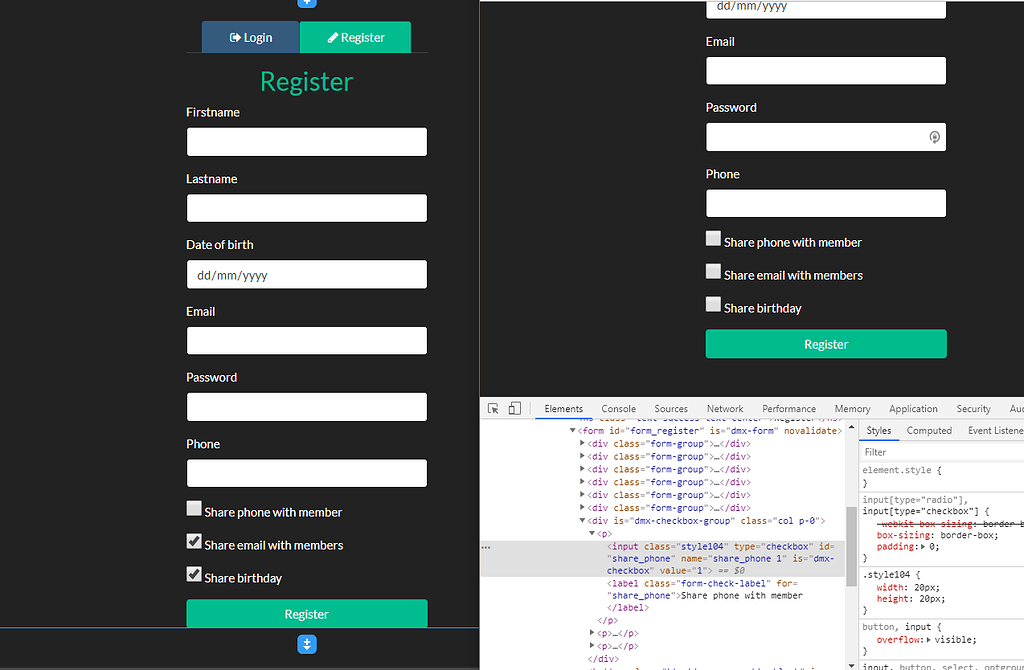Check 'Share birthday' on right form
This screenshot has width=1024, height=670.
(713, 305)
